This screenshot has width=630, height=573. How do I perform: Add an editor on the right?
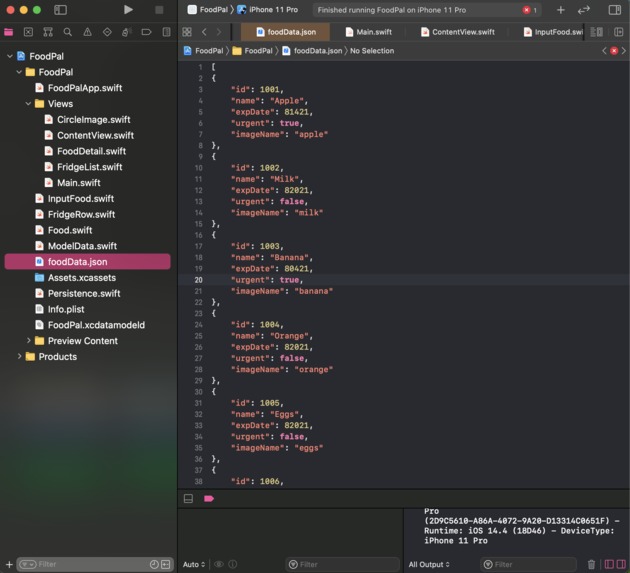tap(618, 32)
